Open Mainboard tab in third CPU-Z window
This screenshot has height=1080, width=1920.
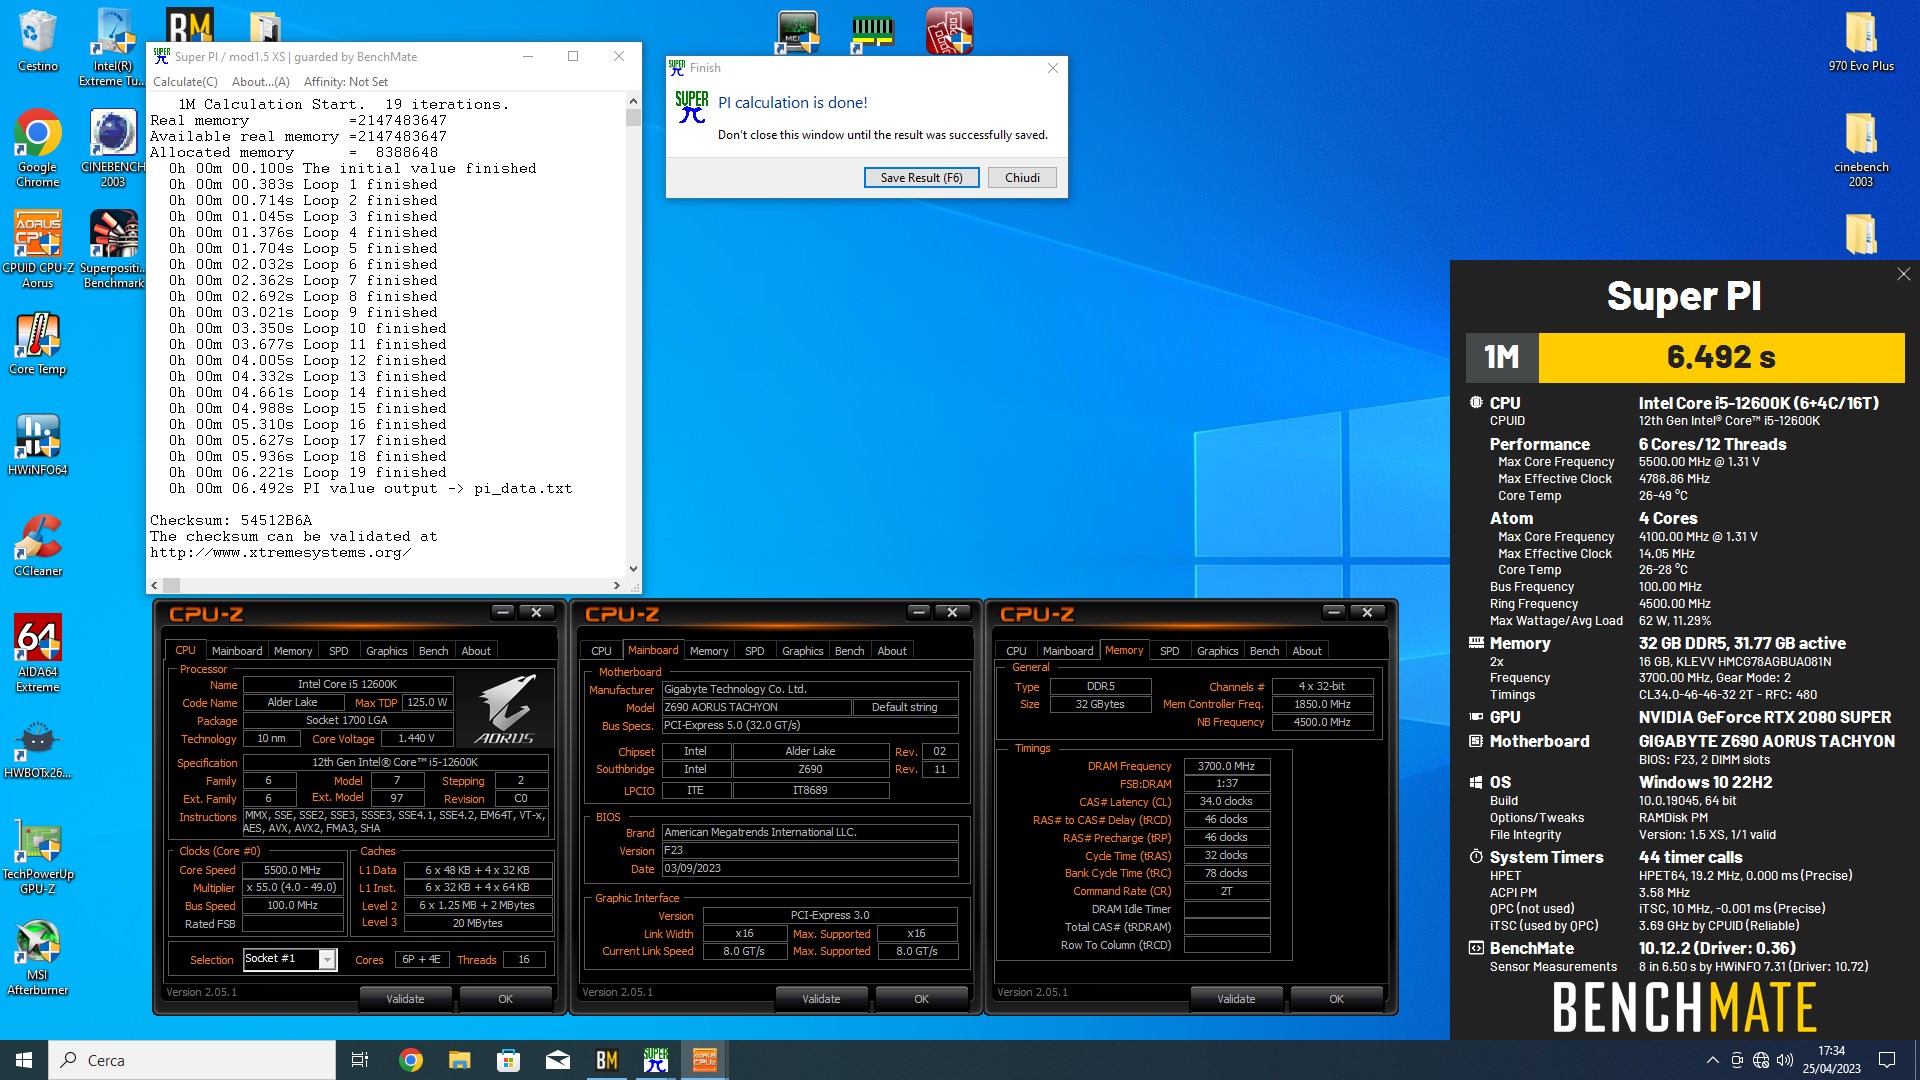click(1068, 651)
